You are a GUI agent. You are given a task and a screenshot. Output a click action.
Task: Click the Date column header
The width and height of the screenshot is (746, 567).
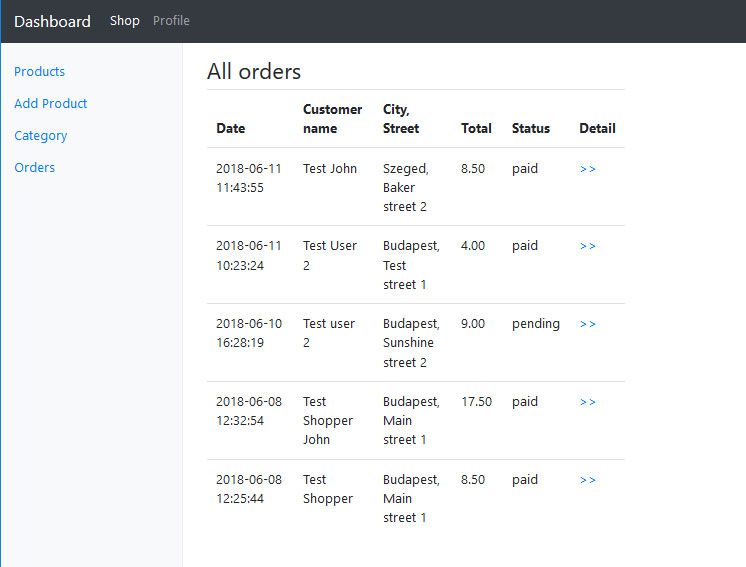(231, 129)
